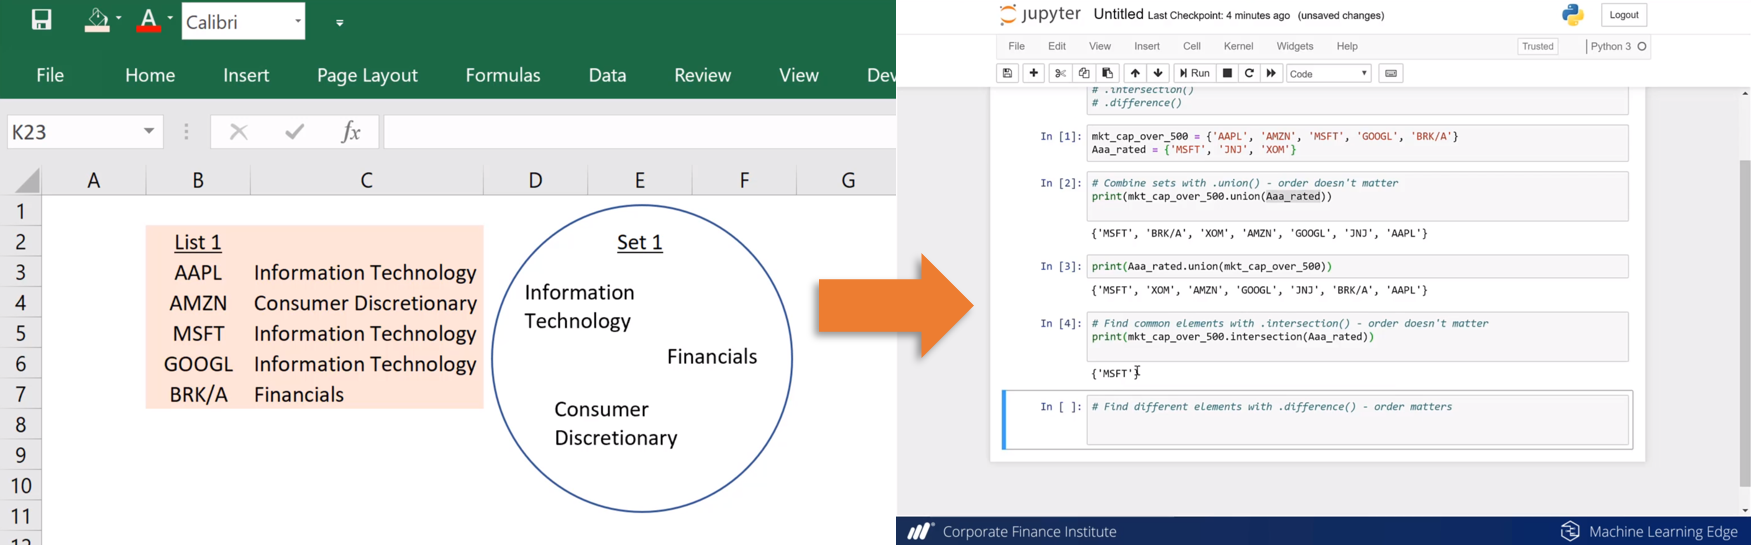
Task: Click the Logout button
Action: [x=1623, y=15]
